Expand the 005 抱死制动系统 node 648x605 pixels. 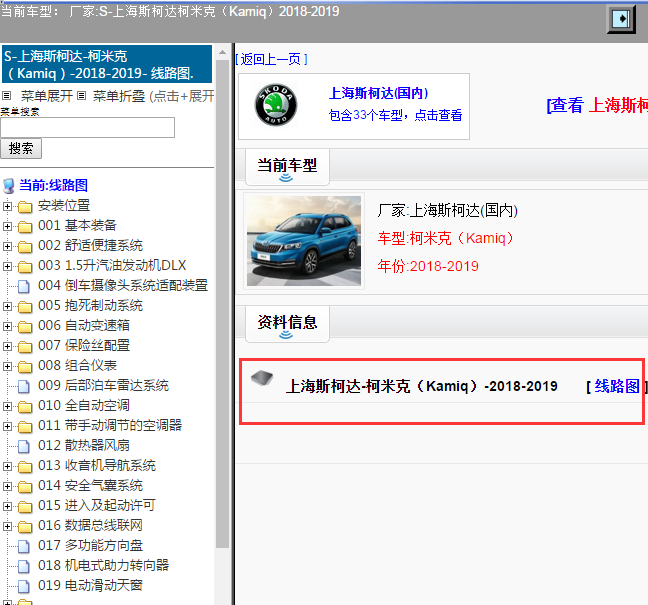pos(7,307)
